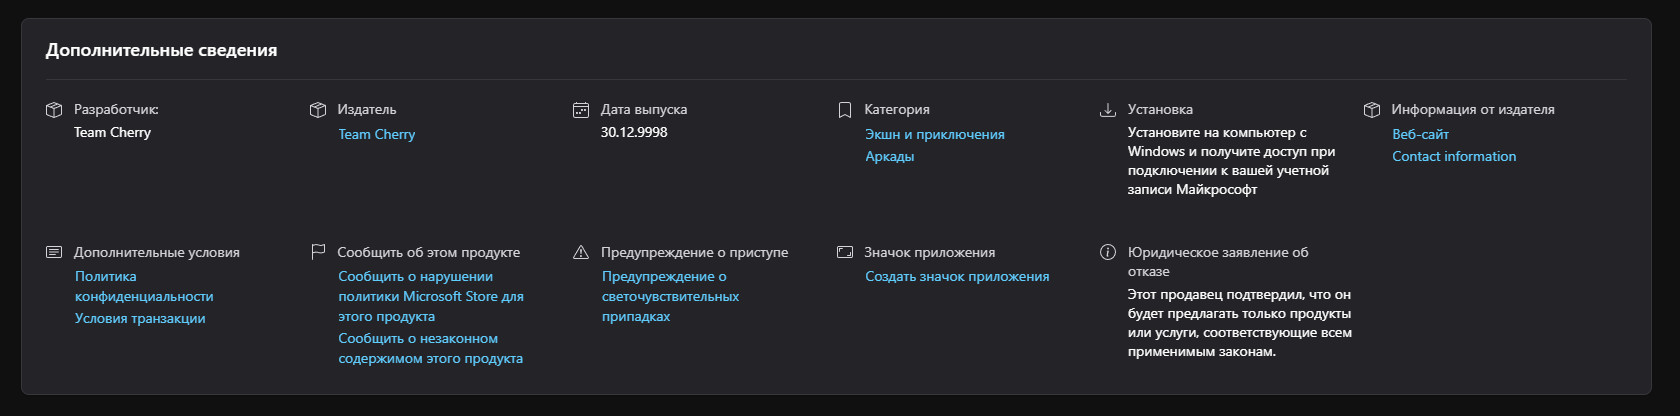Click the developer cube icon beside Разработчик
Viewport: 1680px width, 416px height.
[x=54, y=110]
